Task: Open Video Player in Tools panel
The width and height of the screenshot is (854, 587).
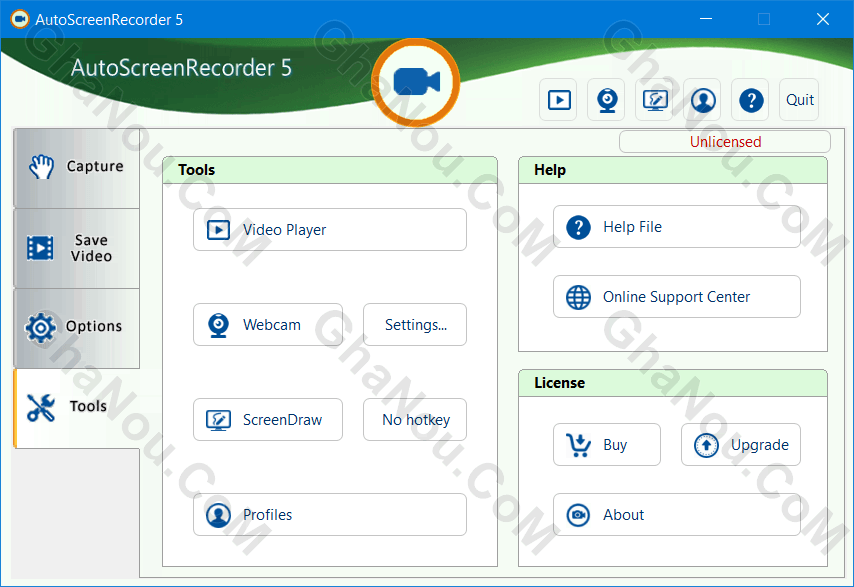Action: click(330, 229)
